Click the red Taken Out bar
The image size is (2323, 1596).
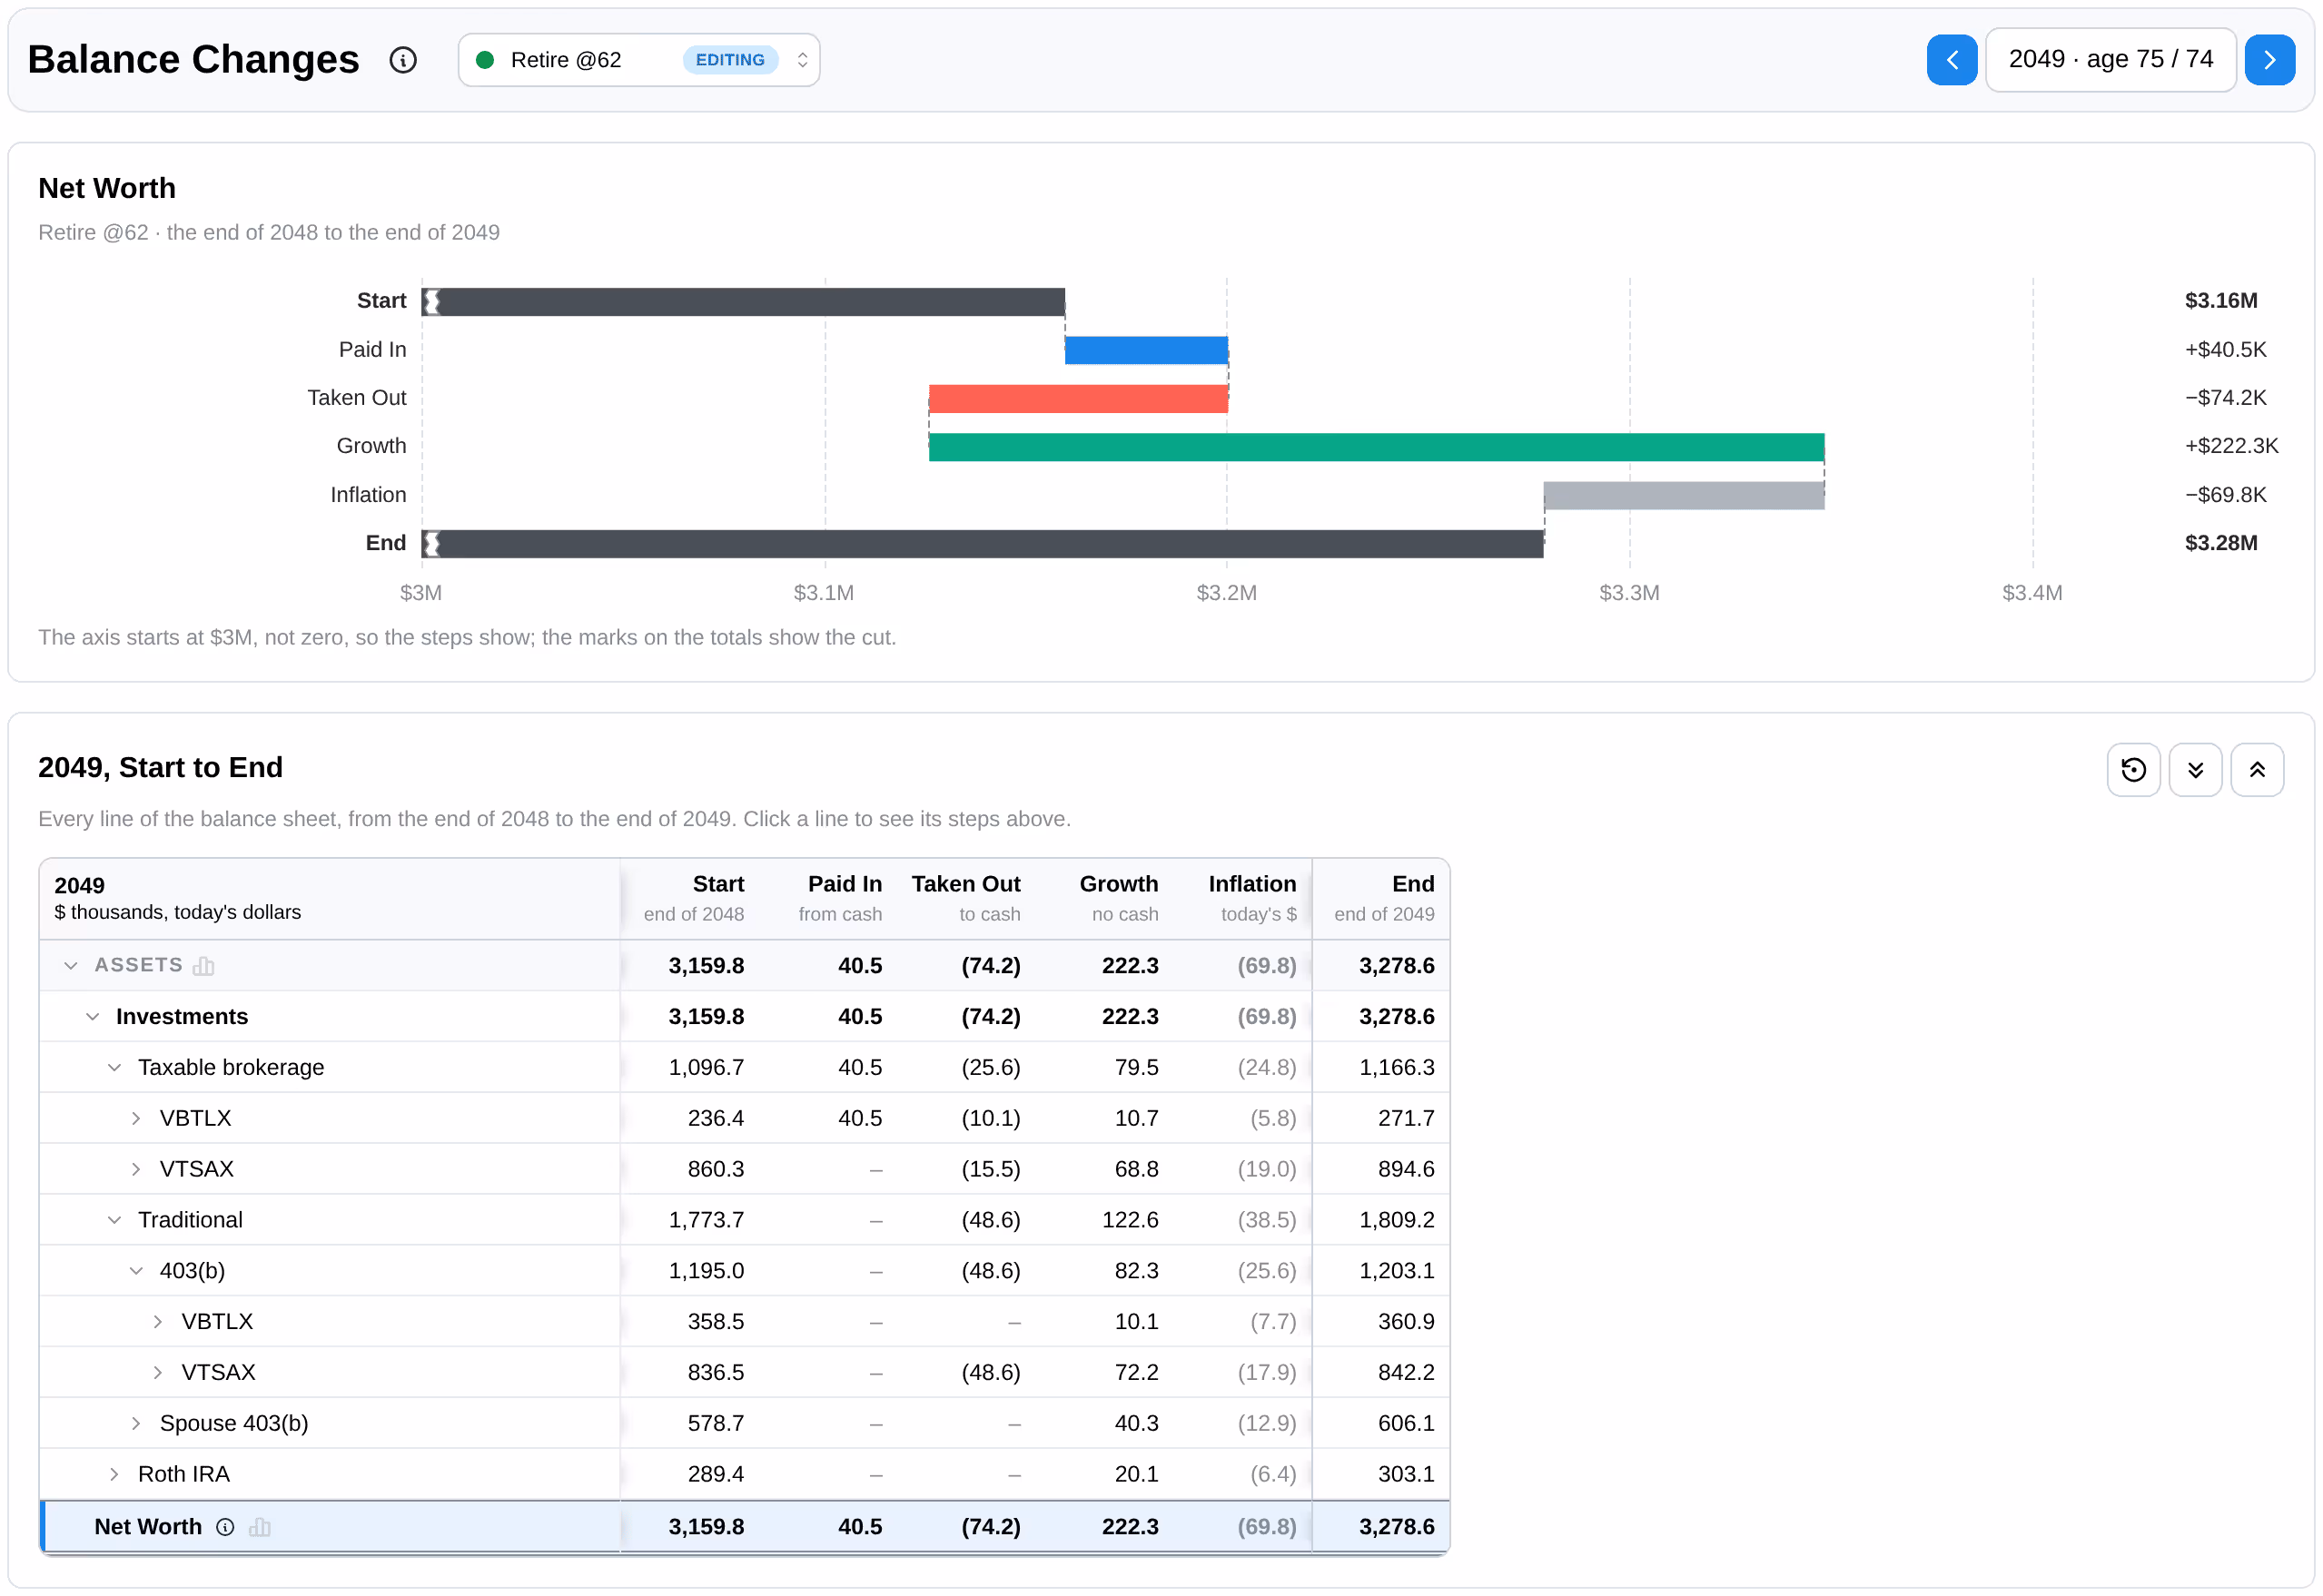coord(1078,398)
